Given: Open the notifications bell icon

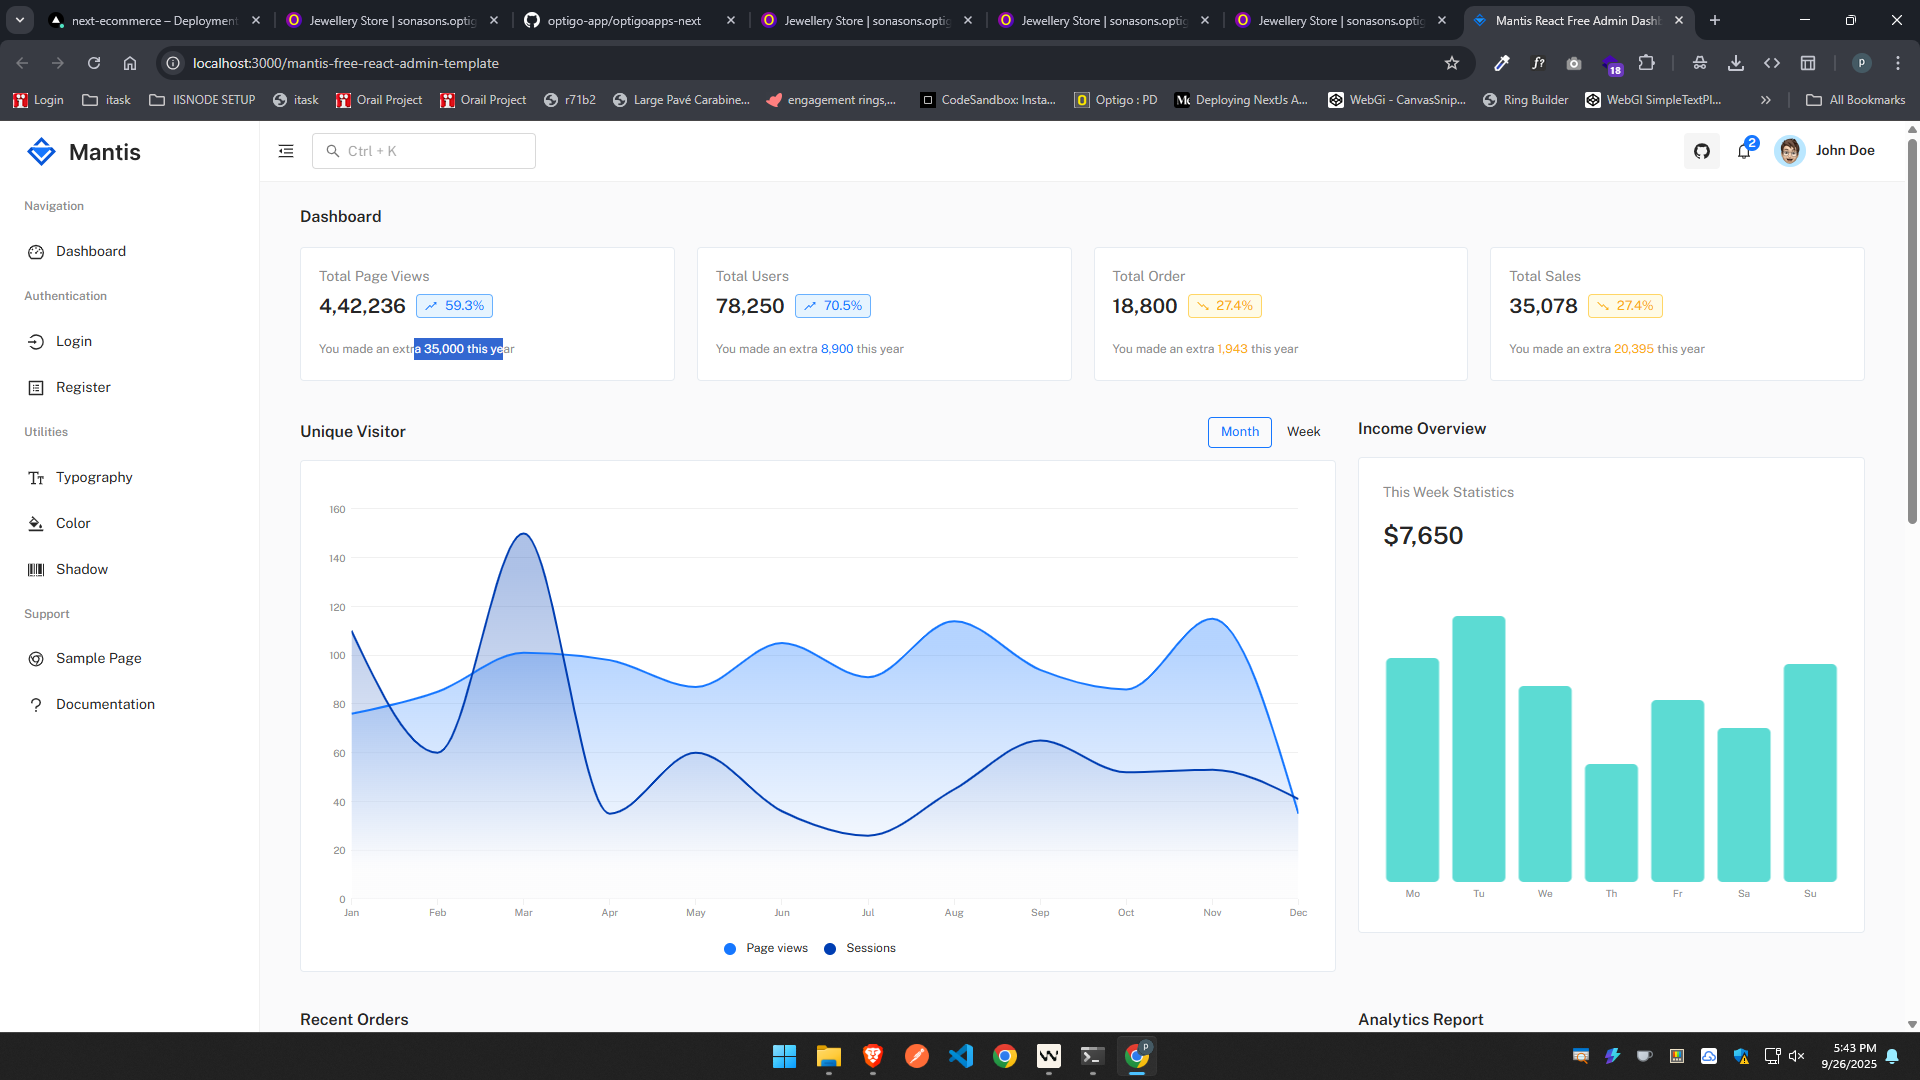Looking at the screenshot, I should pyautogui.click(x=1744, y=151).
